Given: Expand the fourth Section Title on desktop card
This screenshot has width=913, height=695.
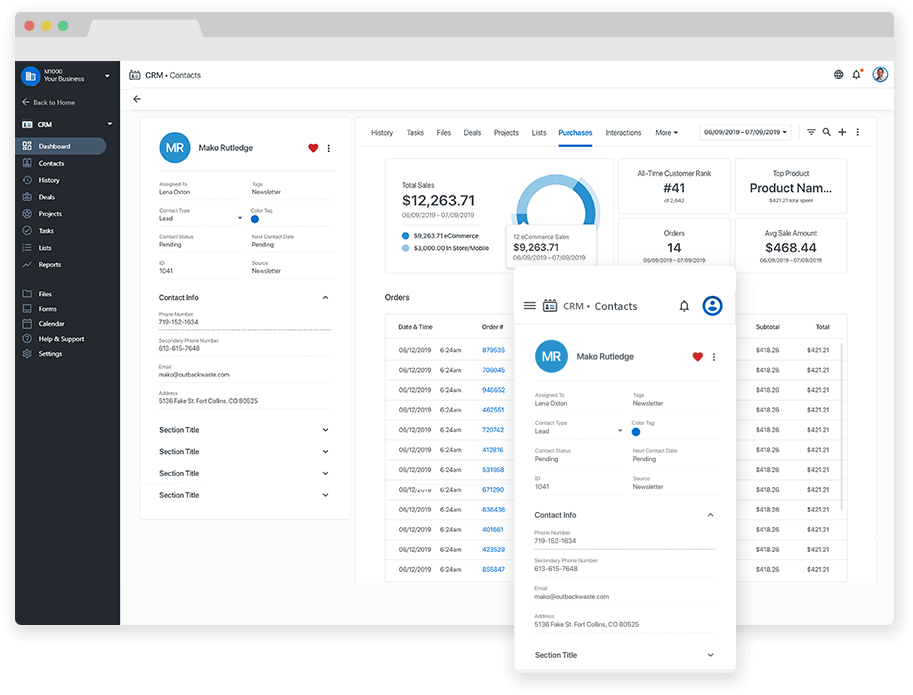Looking at the screenshot, I should 325,495.
